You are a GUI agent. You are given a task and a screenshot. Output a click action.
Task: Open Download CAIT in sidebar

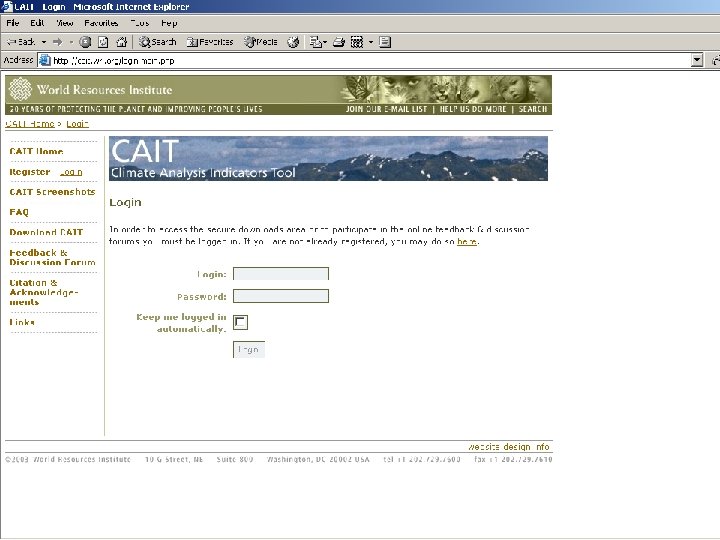(46, 232)
